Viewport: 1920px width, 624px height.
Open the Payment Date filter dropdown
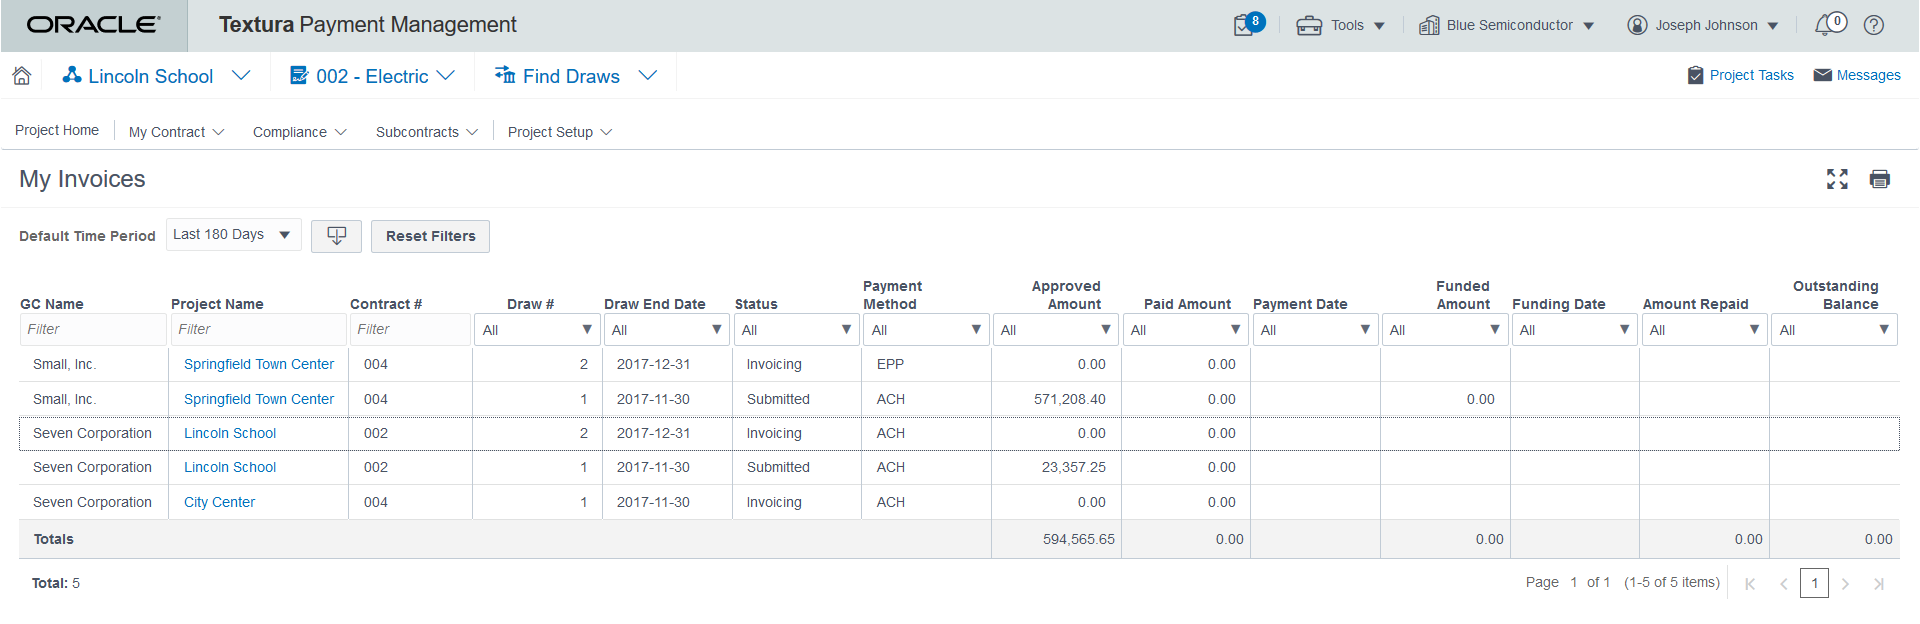point(1315,330)
